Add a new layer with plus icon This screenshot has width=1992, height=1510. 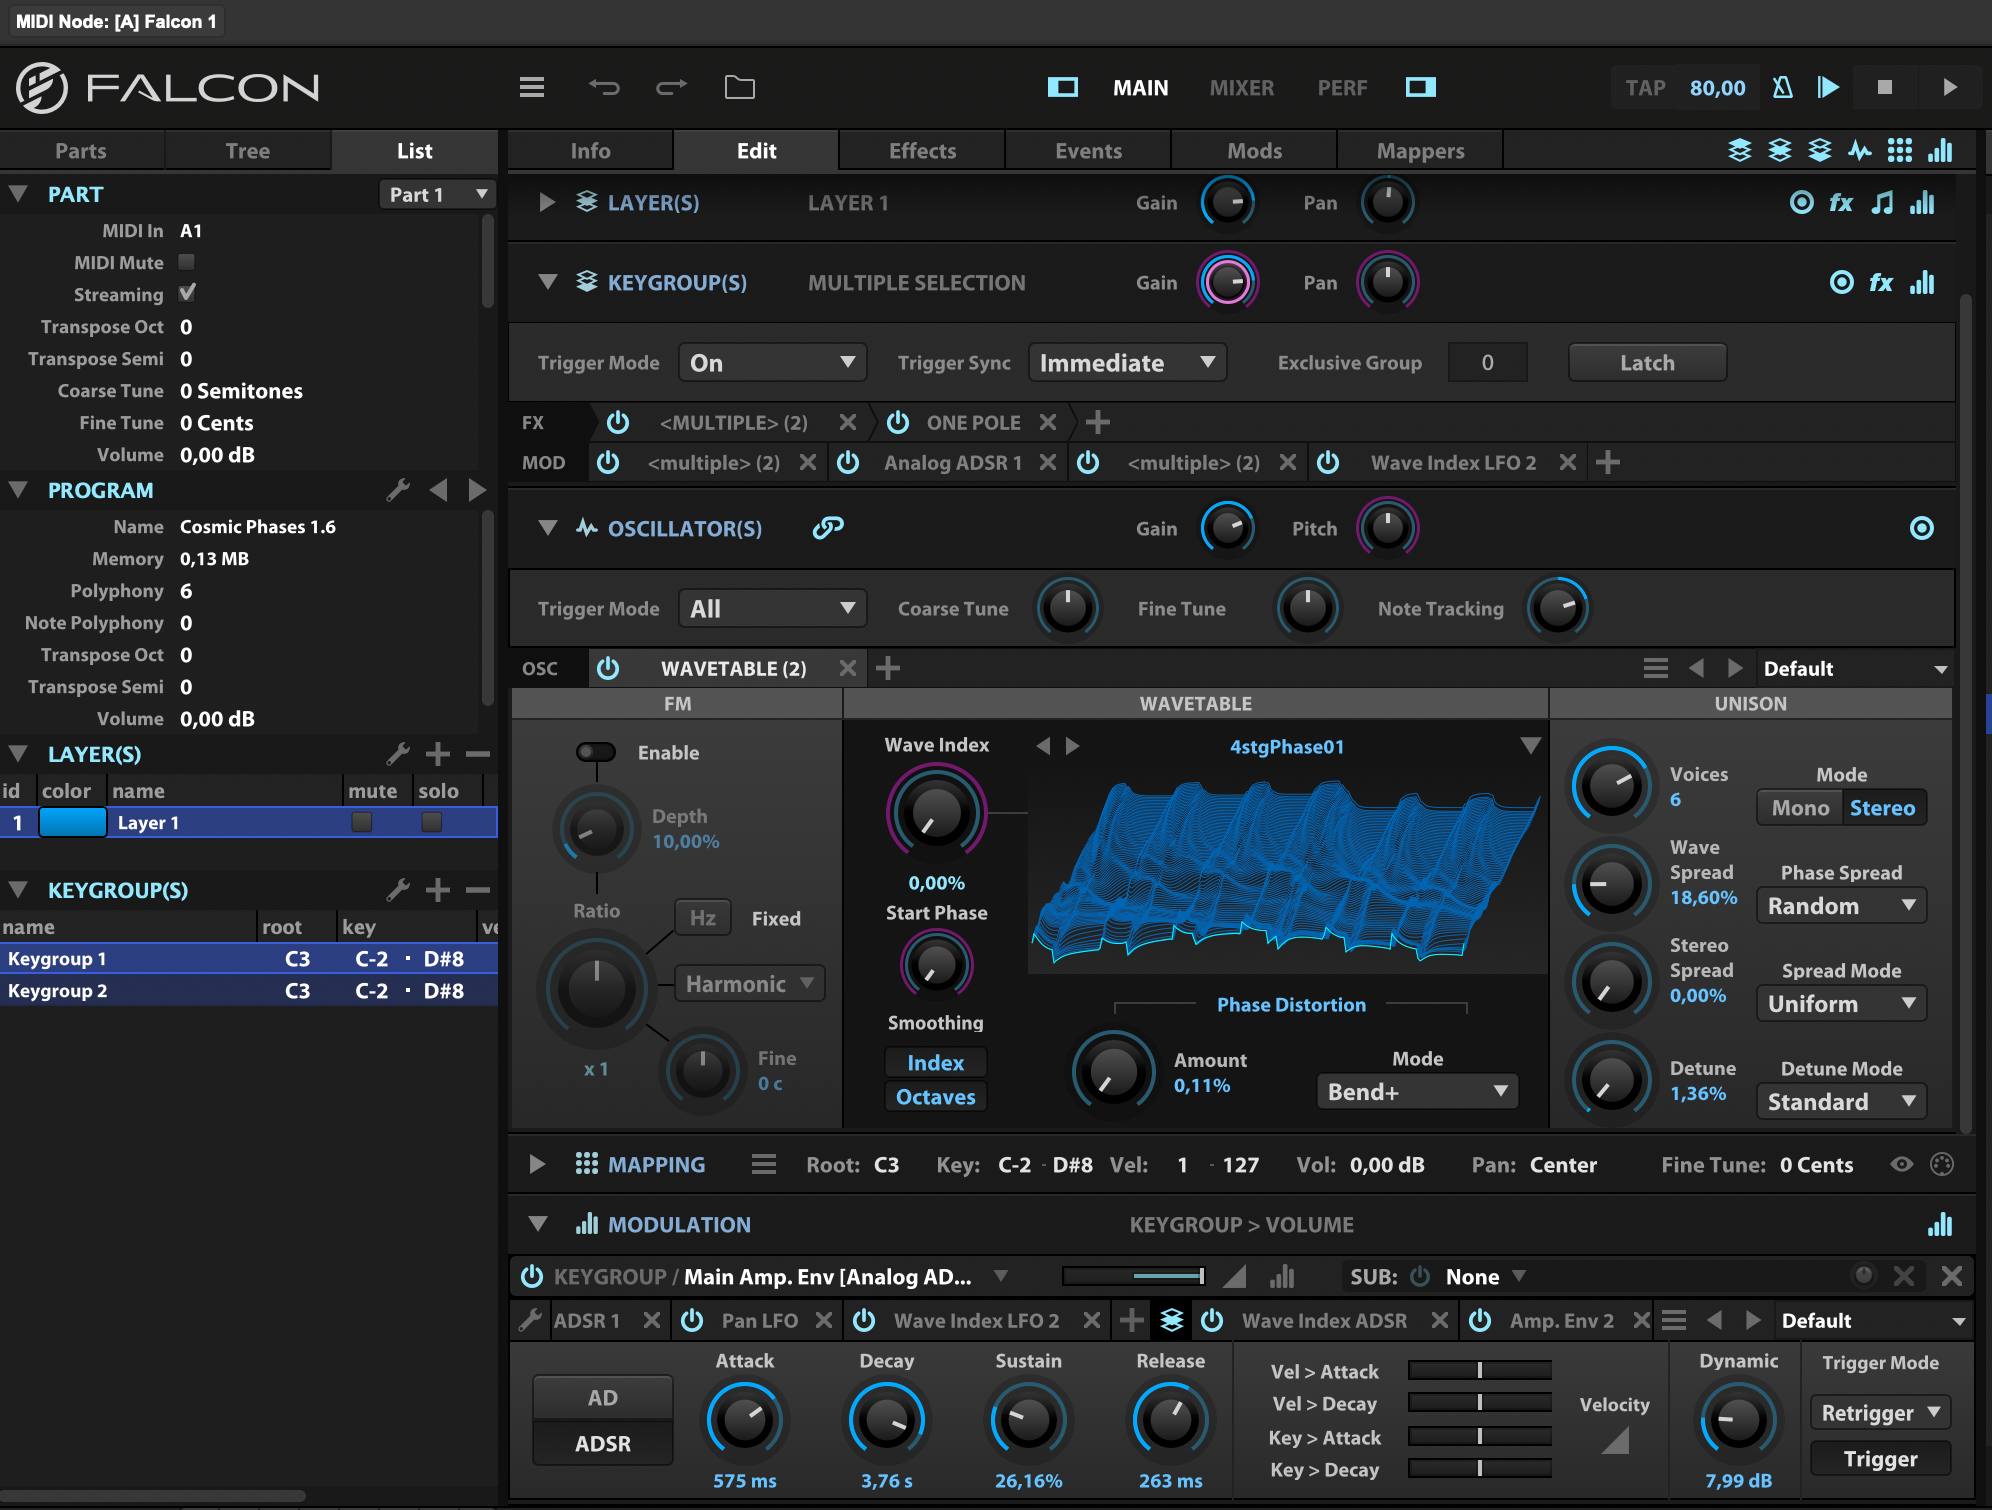tap(437, 754)
